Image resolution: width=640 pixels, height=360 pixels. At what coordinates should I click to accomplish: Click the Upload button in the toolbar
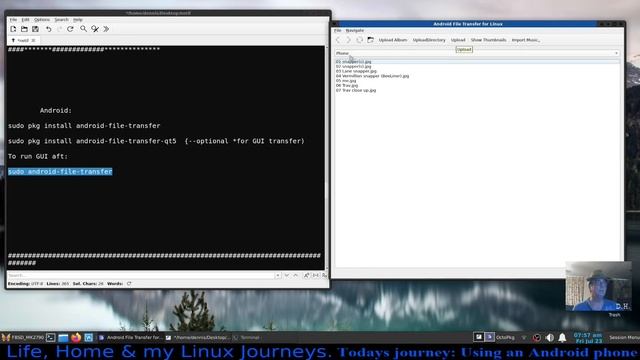(458, 40)
